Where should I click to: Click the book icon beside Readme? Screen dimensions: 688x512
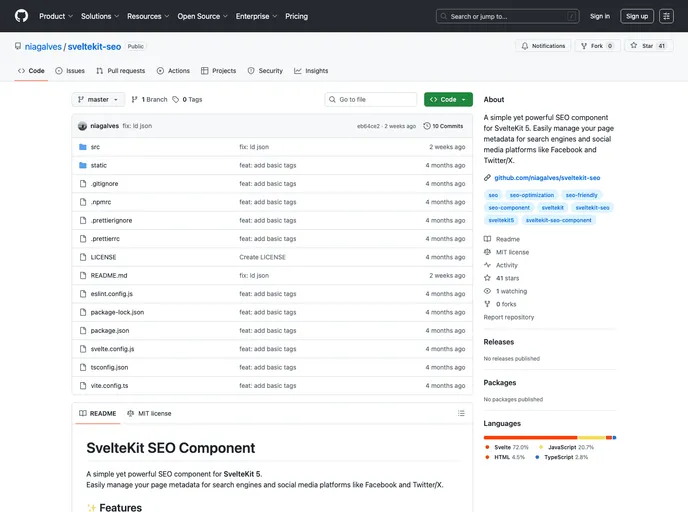pyautogui.click(x=487, y=239)
